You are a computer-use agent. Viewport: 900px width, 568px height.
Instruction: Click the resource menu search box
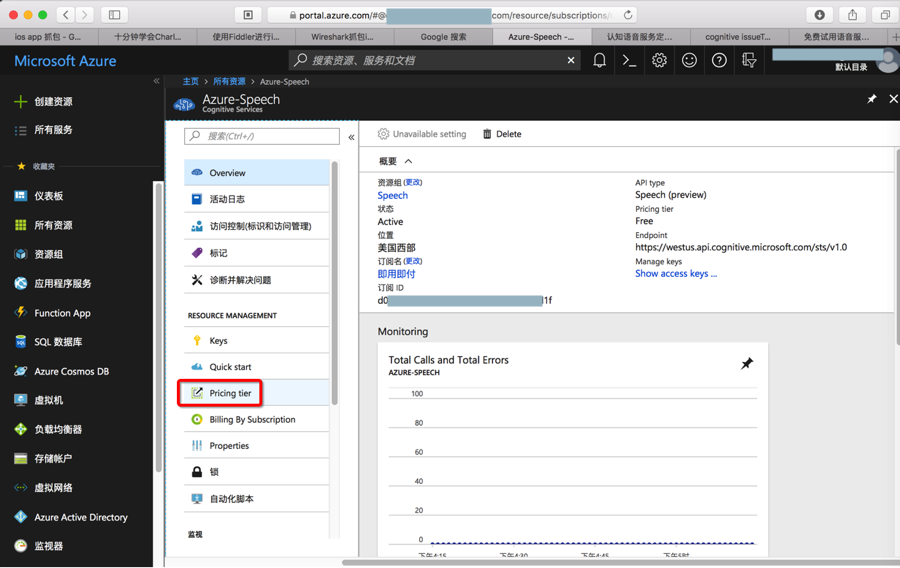263,136
